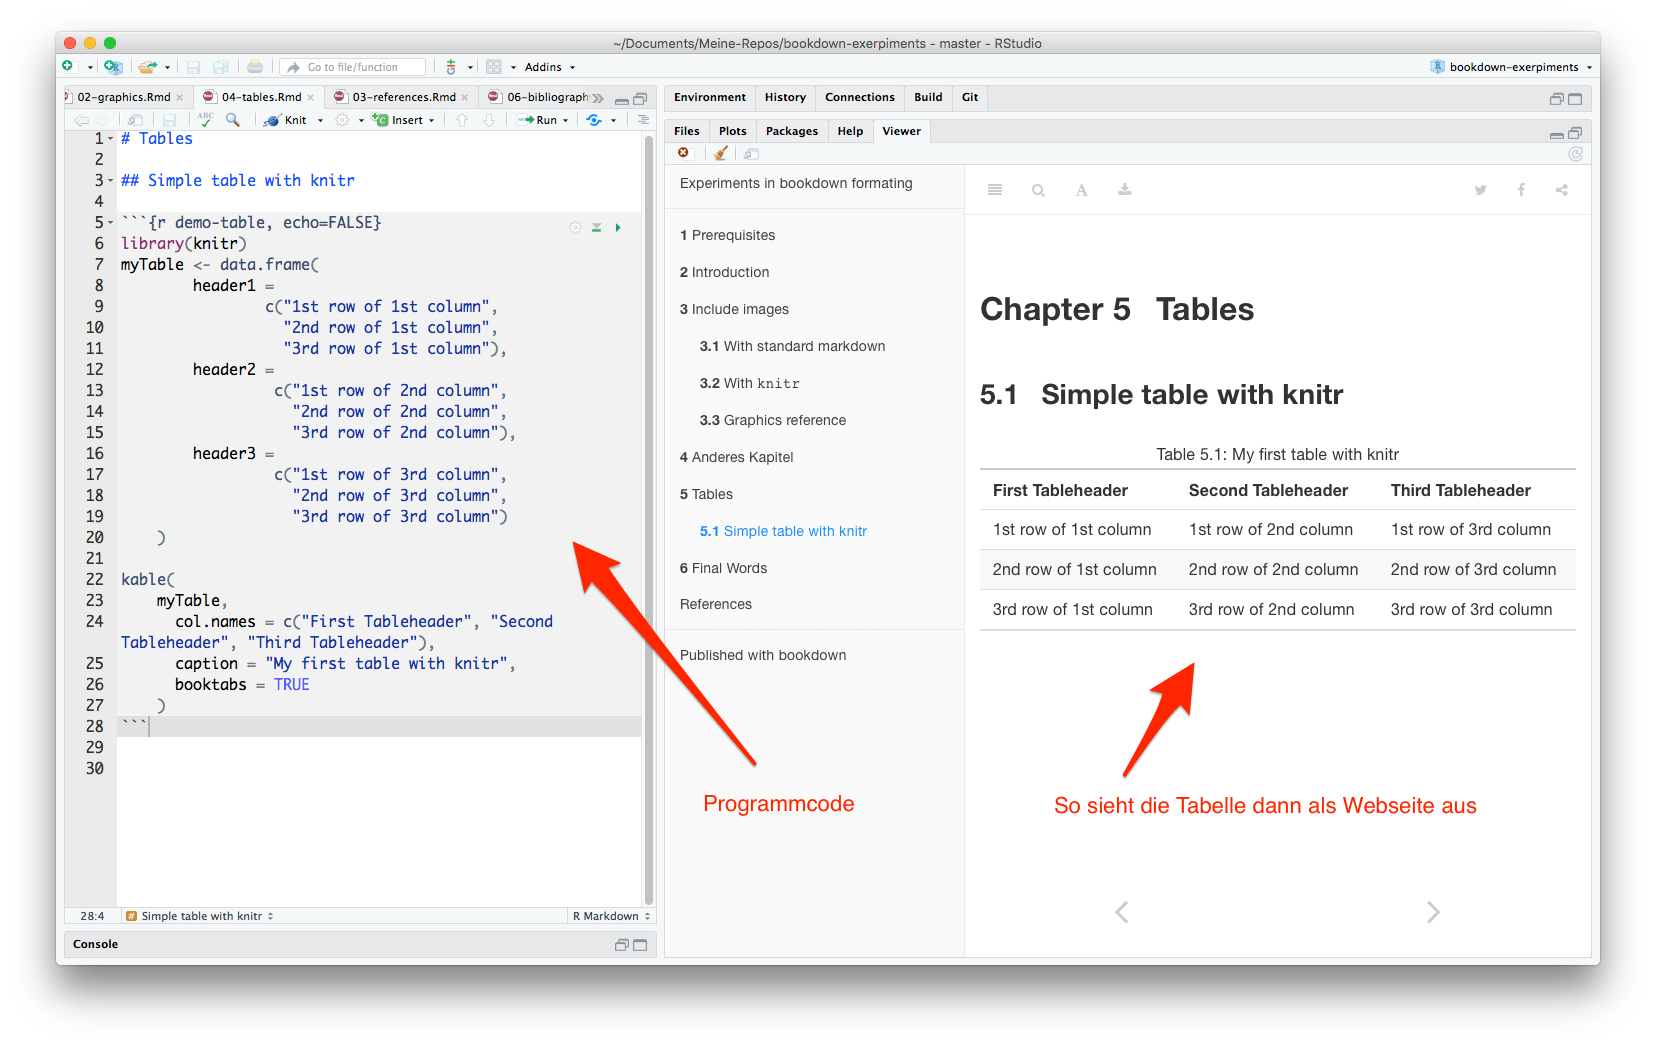Open the 'Simple table with knitr' section navigator

200,916
